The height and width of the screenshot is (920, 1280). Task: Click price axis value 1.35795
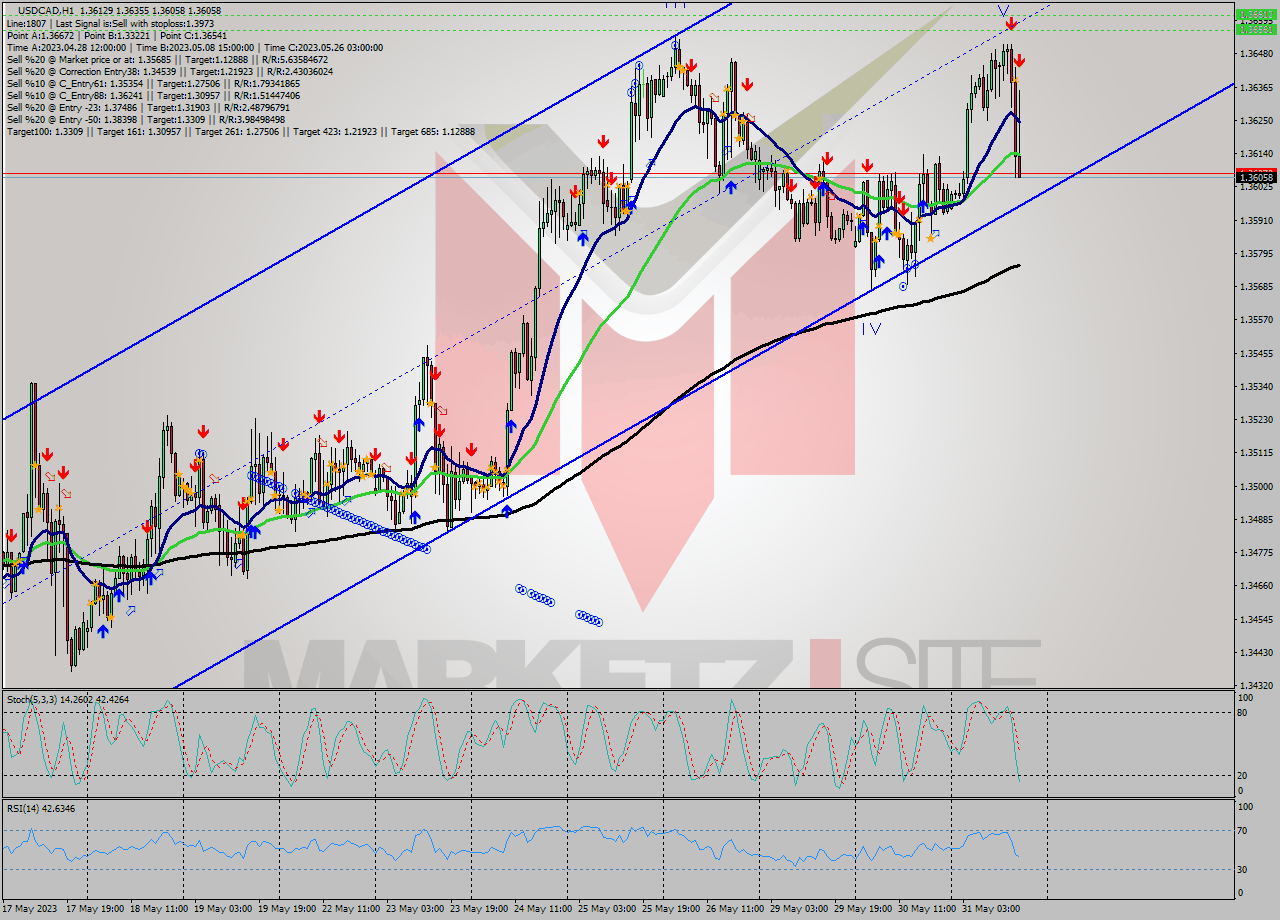pyautogui.click(x=1256, y=253)
